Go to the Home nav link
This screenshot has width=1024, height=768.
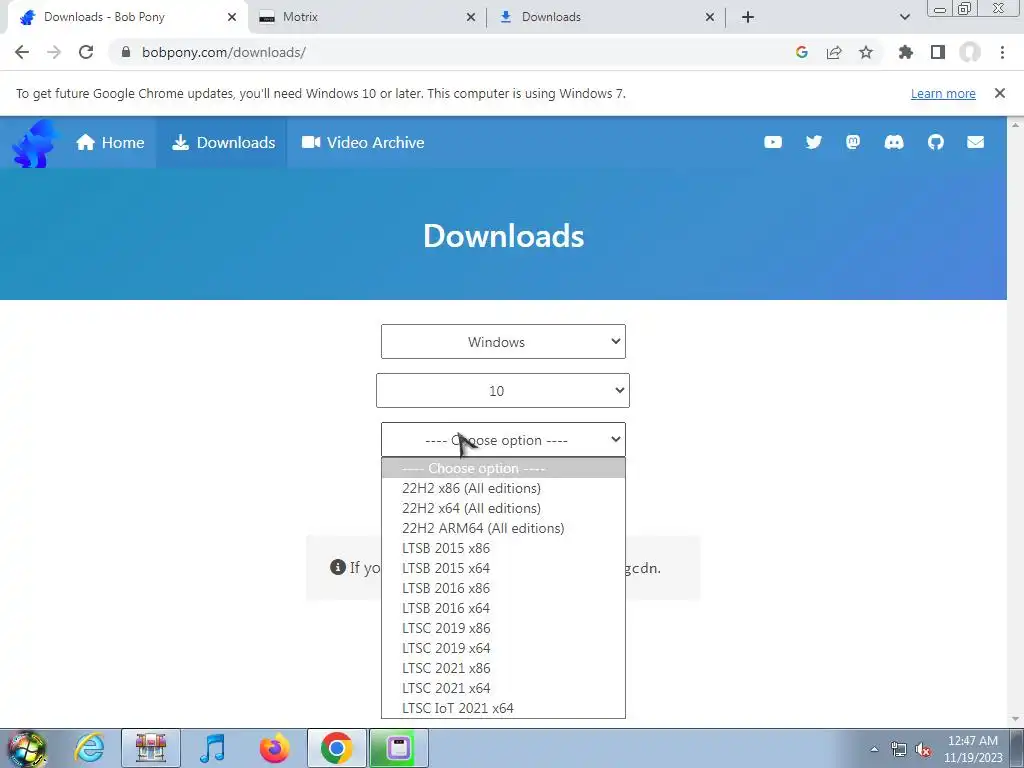110,142
